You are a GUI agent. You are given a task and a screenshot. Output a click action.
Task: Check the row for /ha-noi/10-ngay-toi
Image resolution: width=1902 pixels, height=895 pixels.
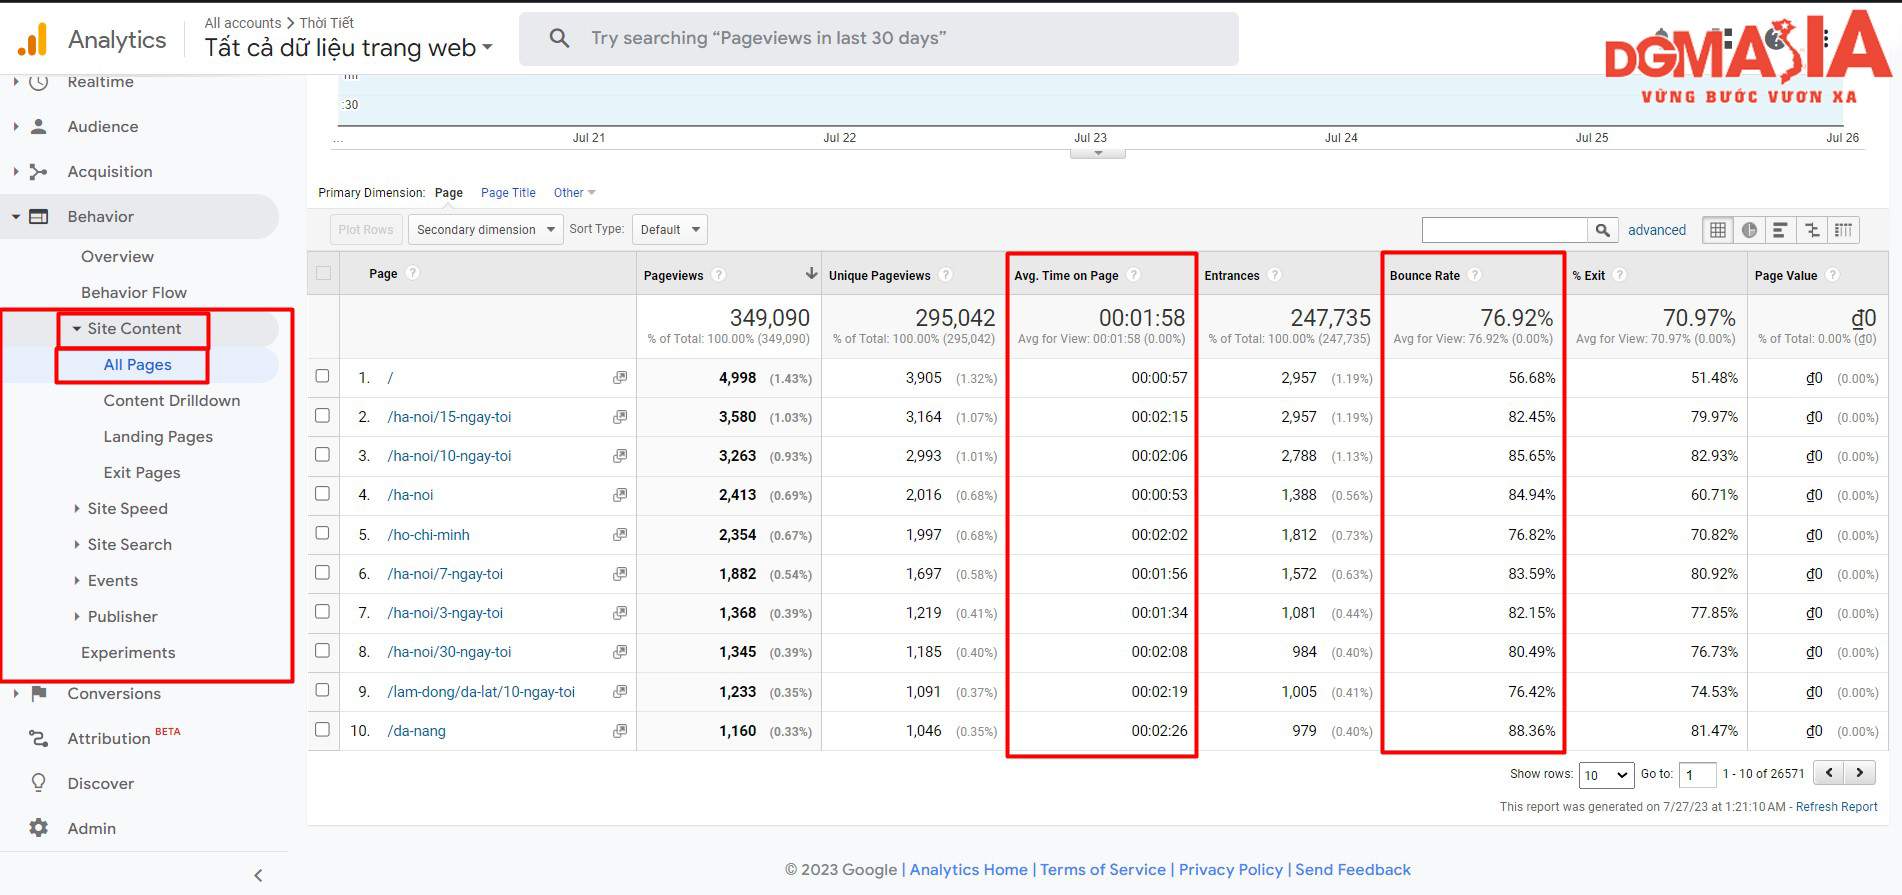(322, 454)
